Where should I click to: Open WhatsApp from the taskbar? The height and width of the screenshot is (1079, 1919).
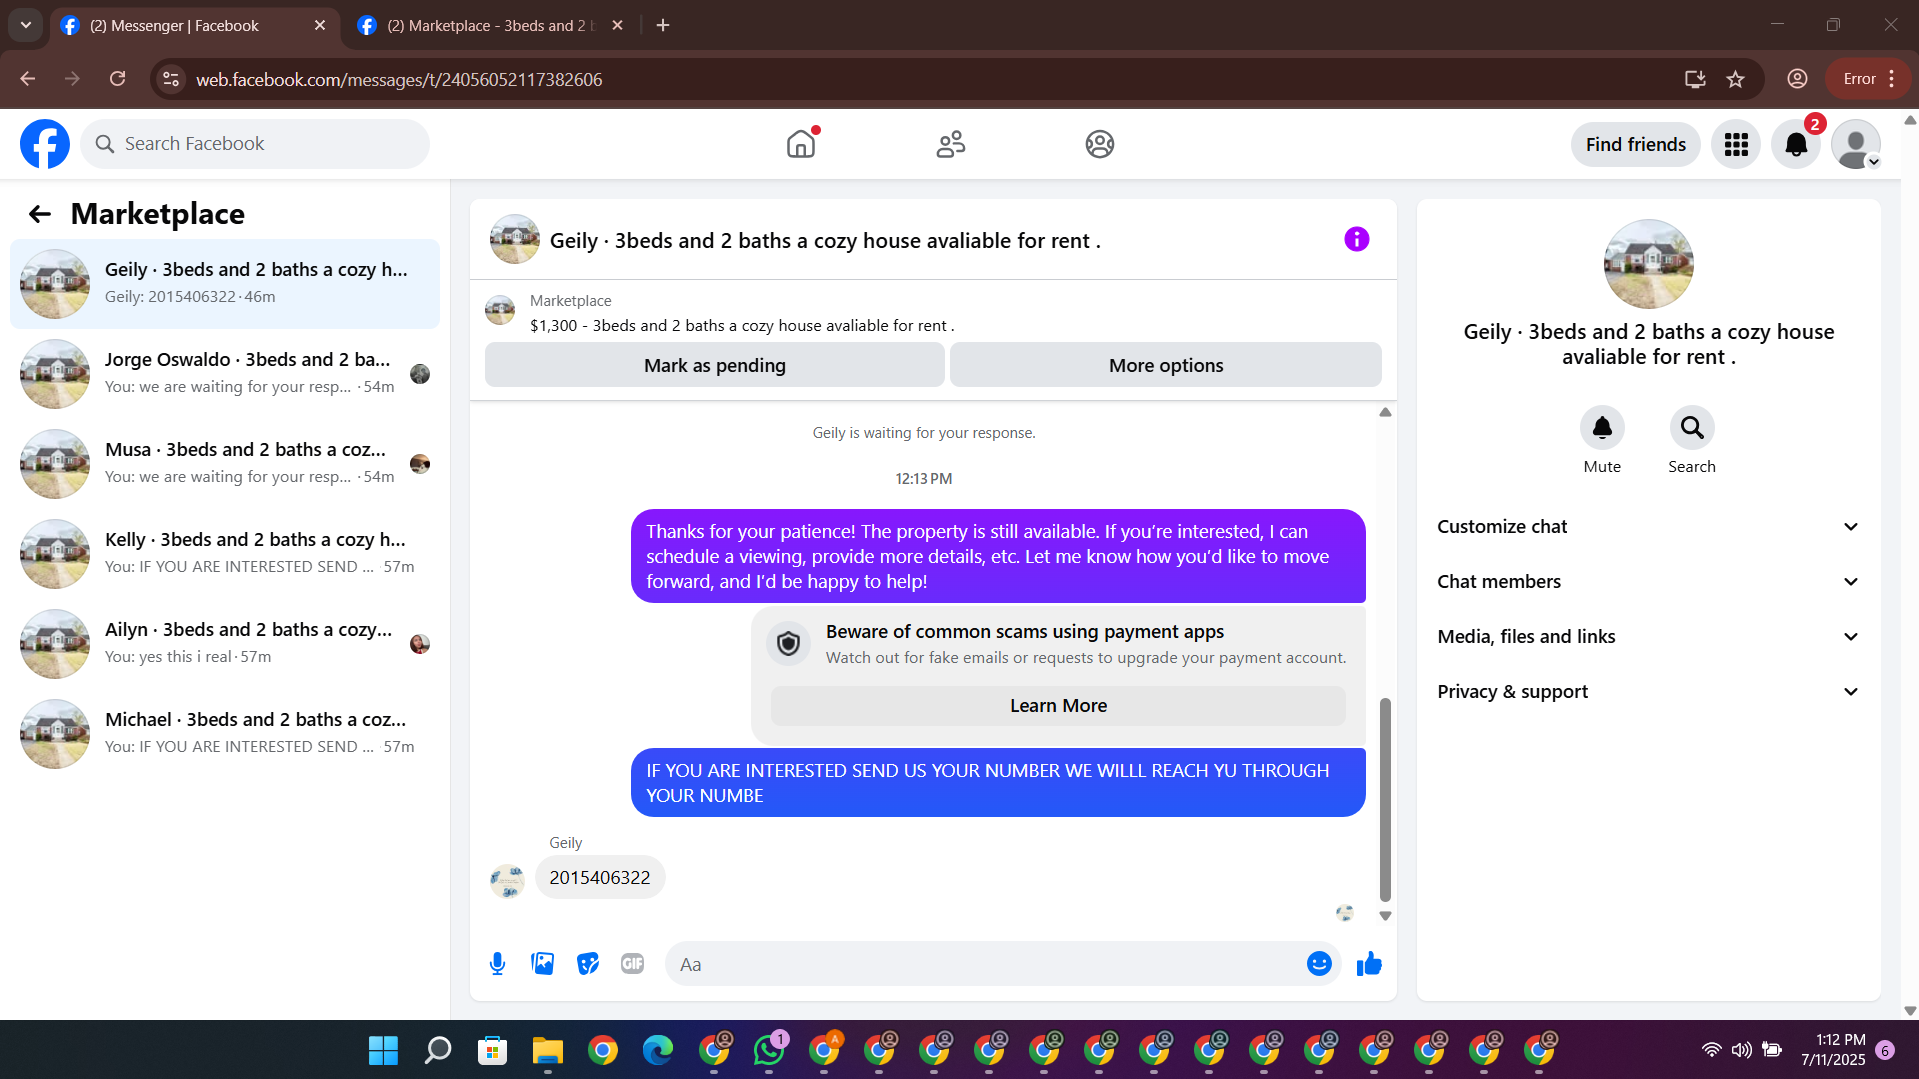[x=769, y=1050]
